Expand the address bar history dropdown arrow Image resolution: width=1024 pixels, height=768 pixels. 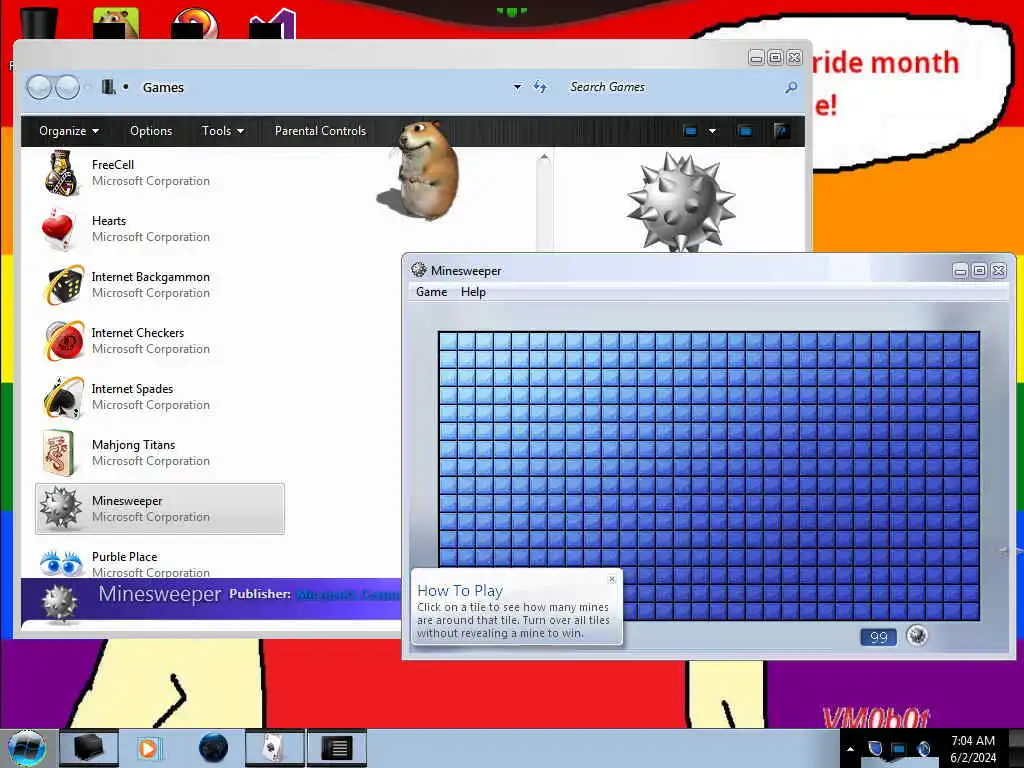pyautogui.click(x=517, y=87)
